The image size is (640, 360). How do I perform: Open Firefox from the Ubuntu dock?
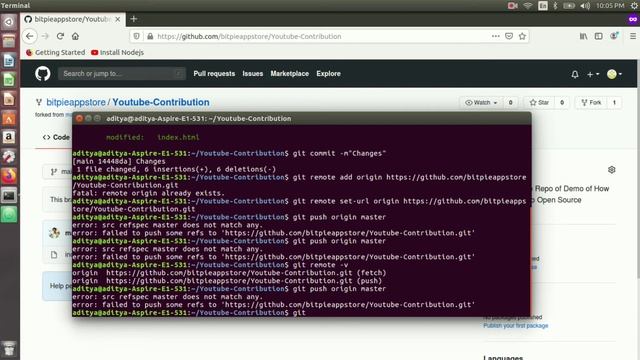coord(9,176)
